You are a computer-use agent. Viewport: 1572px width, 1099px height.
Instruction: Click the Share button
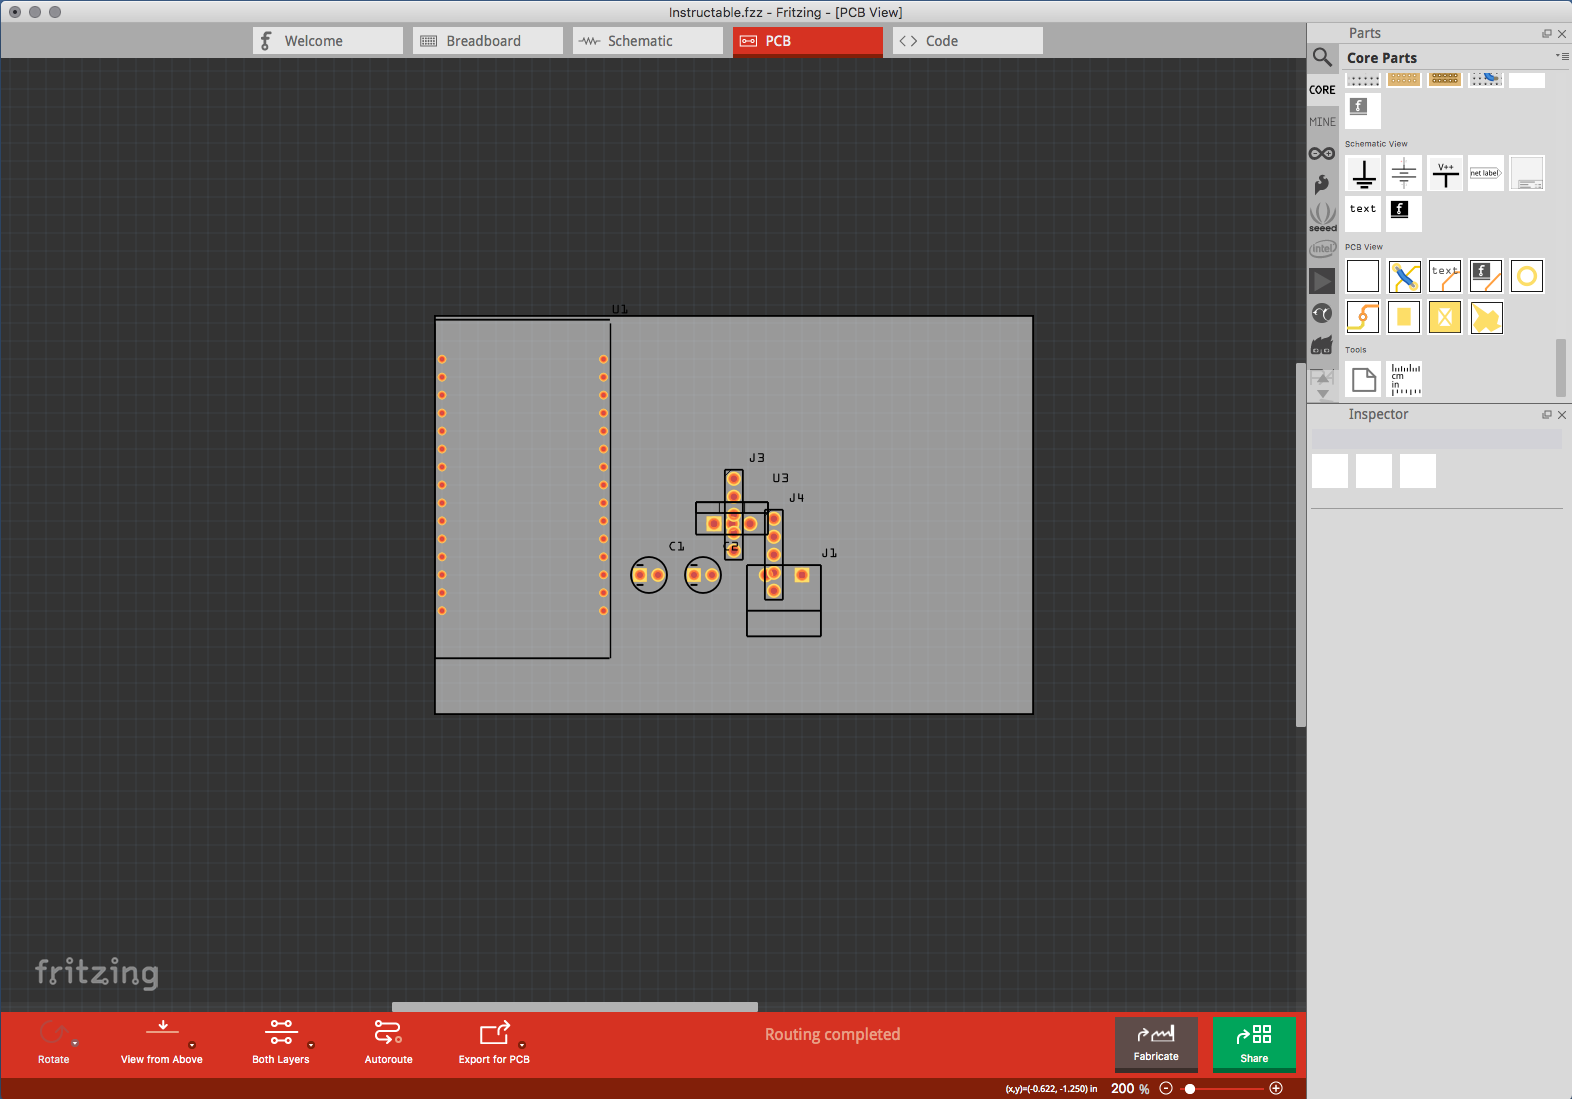click(1254, 1045)
